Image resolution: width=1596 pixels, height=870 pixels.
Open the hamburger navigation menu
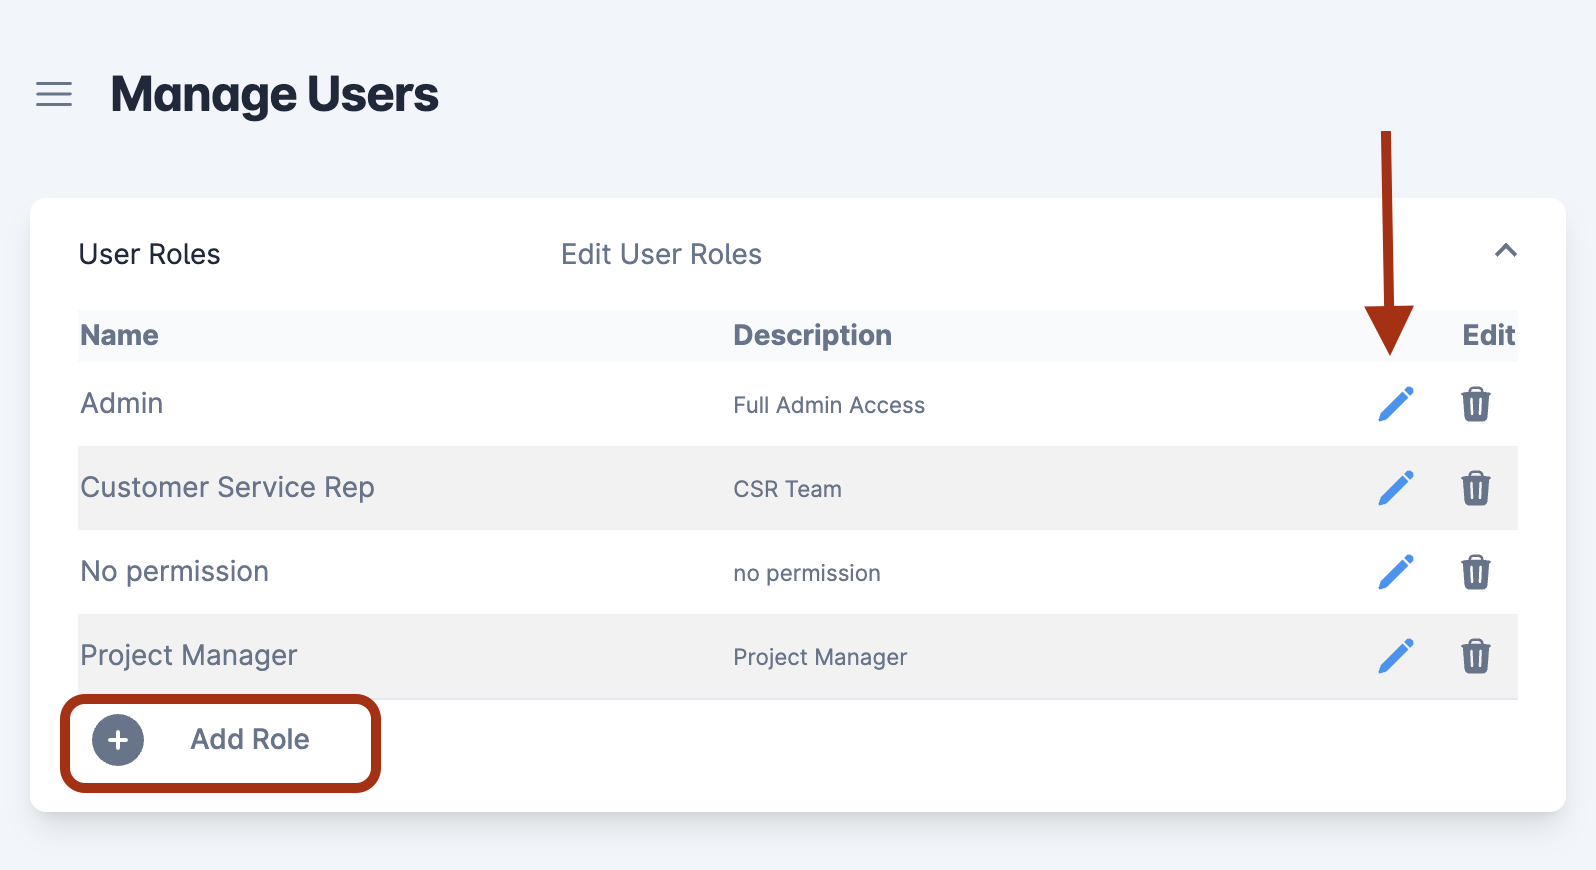coord(54,94)
